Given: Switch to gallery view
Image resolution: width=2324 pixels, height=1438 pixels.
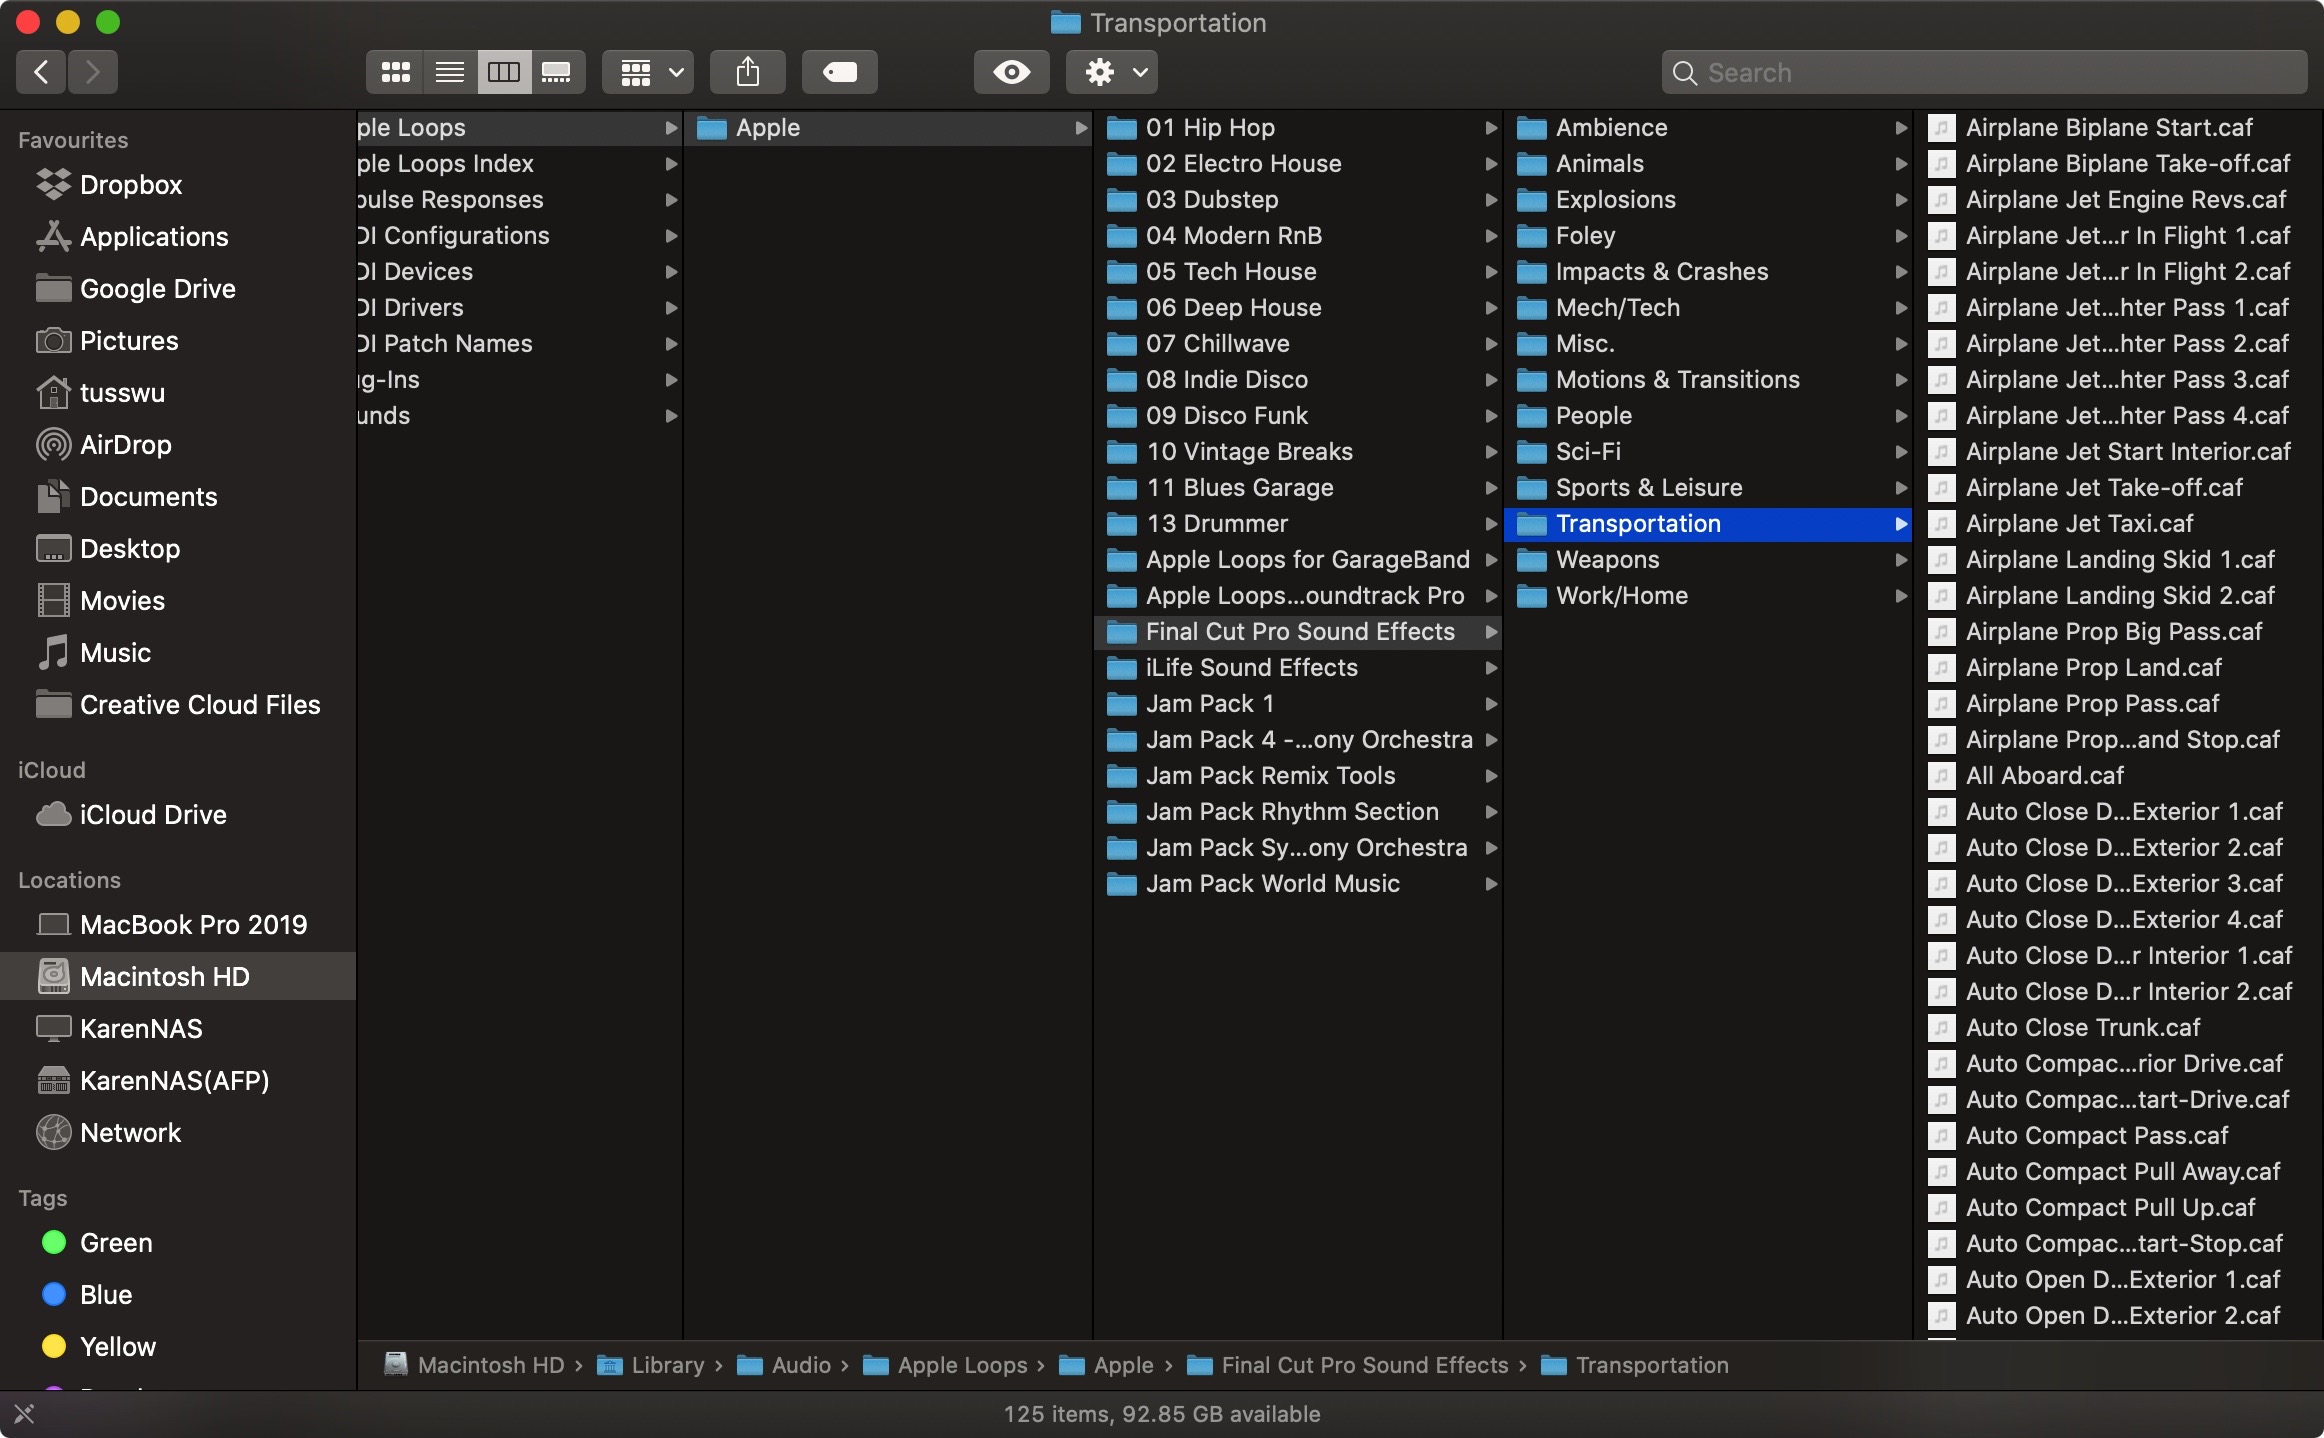Looking at the screenshot, I should 557,72.
